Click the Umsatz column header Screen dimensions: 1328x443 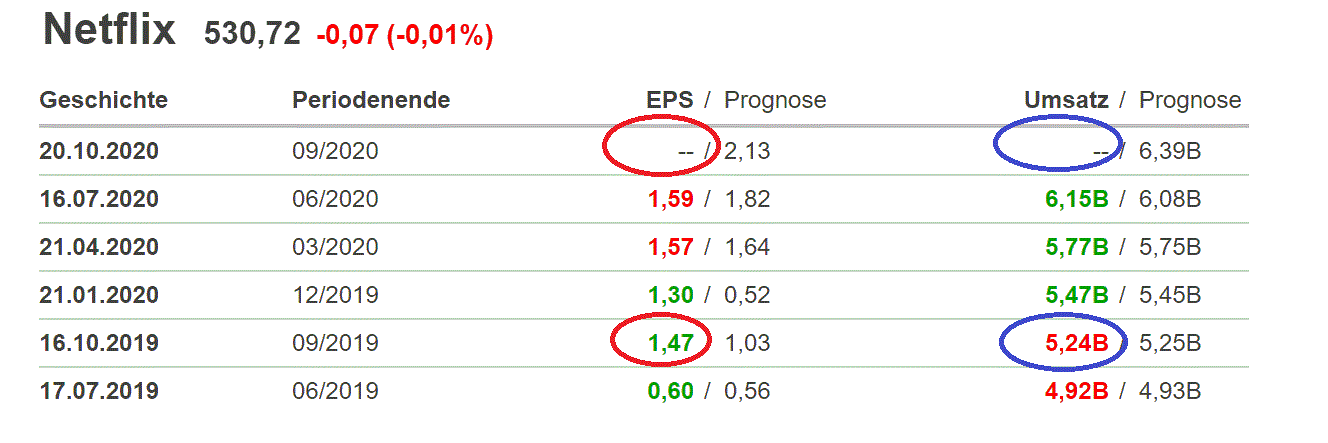point(1067,100)
